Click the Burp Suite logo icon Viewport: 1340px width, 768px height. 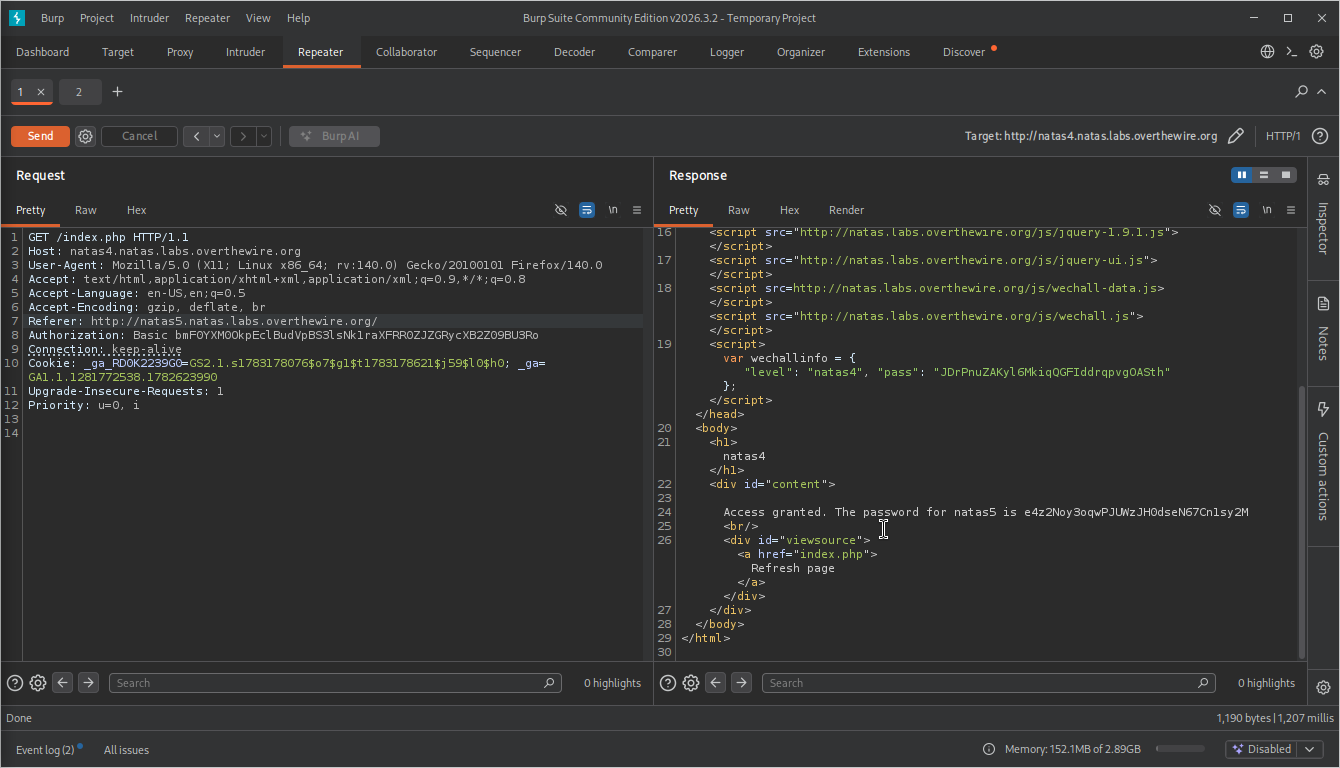click(16, 18)
